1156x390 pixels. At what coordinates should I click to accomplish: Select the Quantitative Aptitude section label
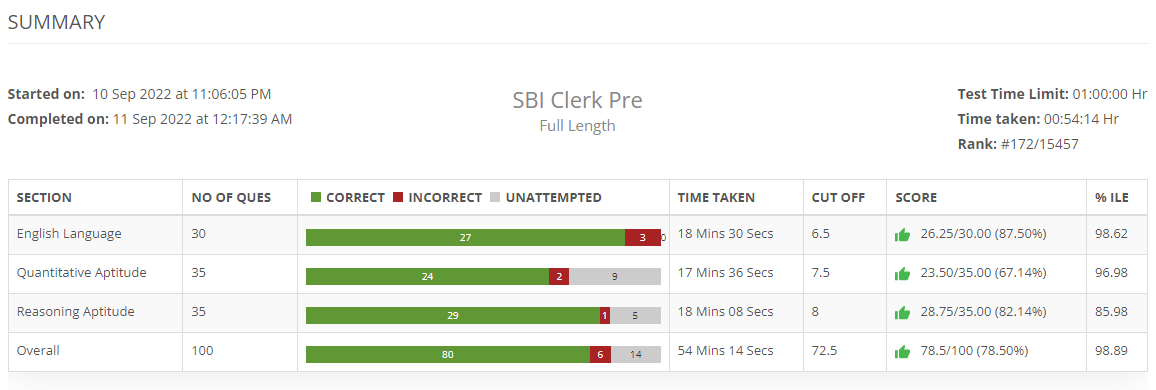coord(82,273)
